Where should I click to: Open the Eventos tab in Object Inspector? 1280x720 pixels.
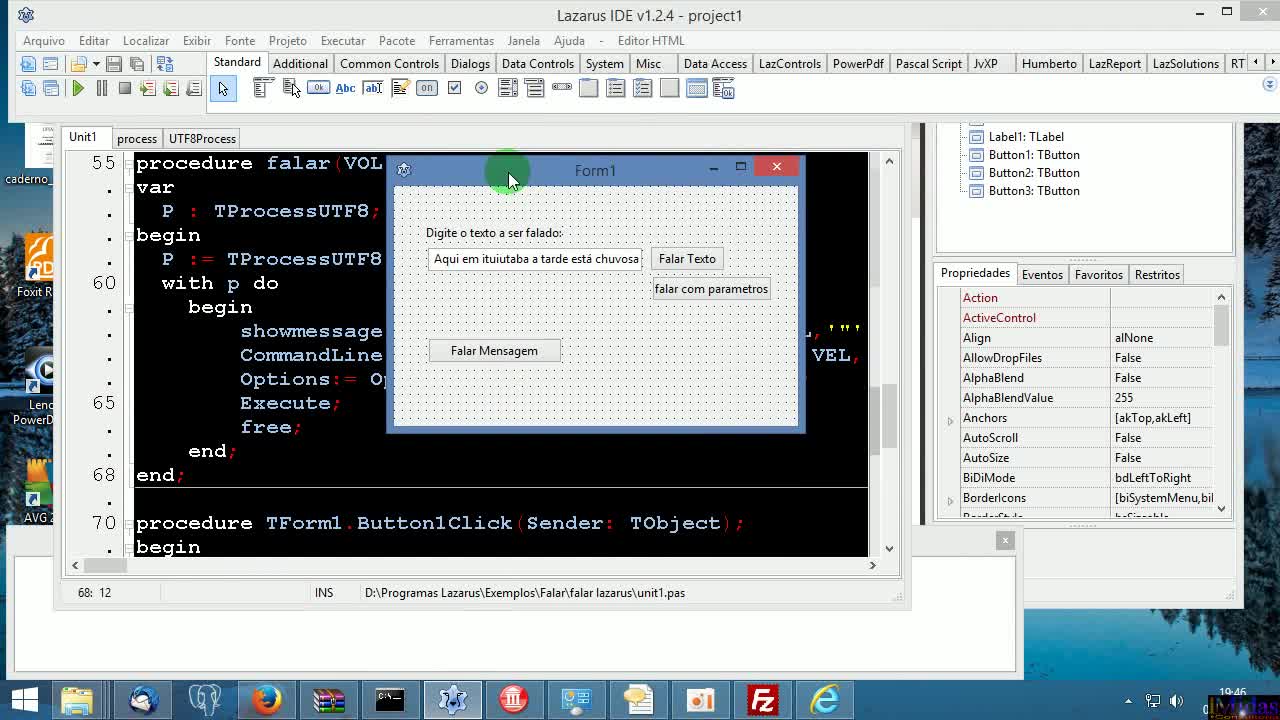(1042, 274)
